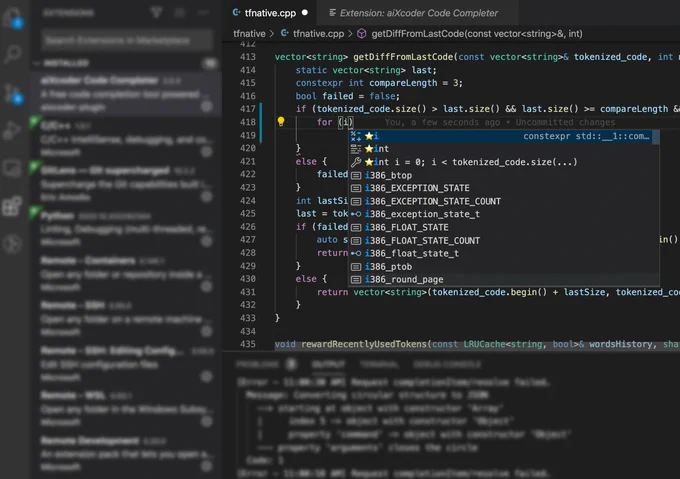680x479 pixels.
Task: Open the DEBUG CONSOLE panel tab
Action: (447, 364)
